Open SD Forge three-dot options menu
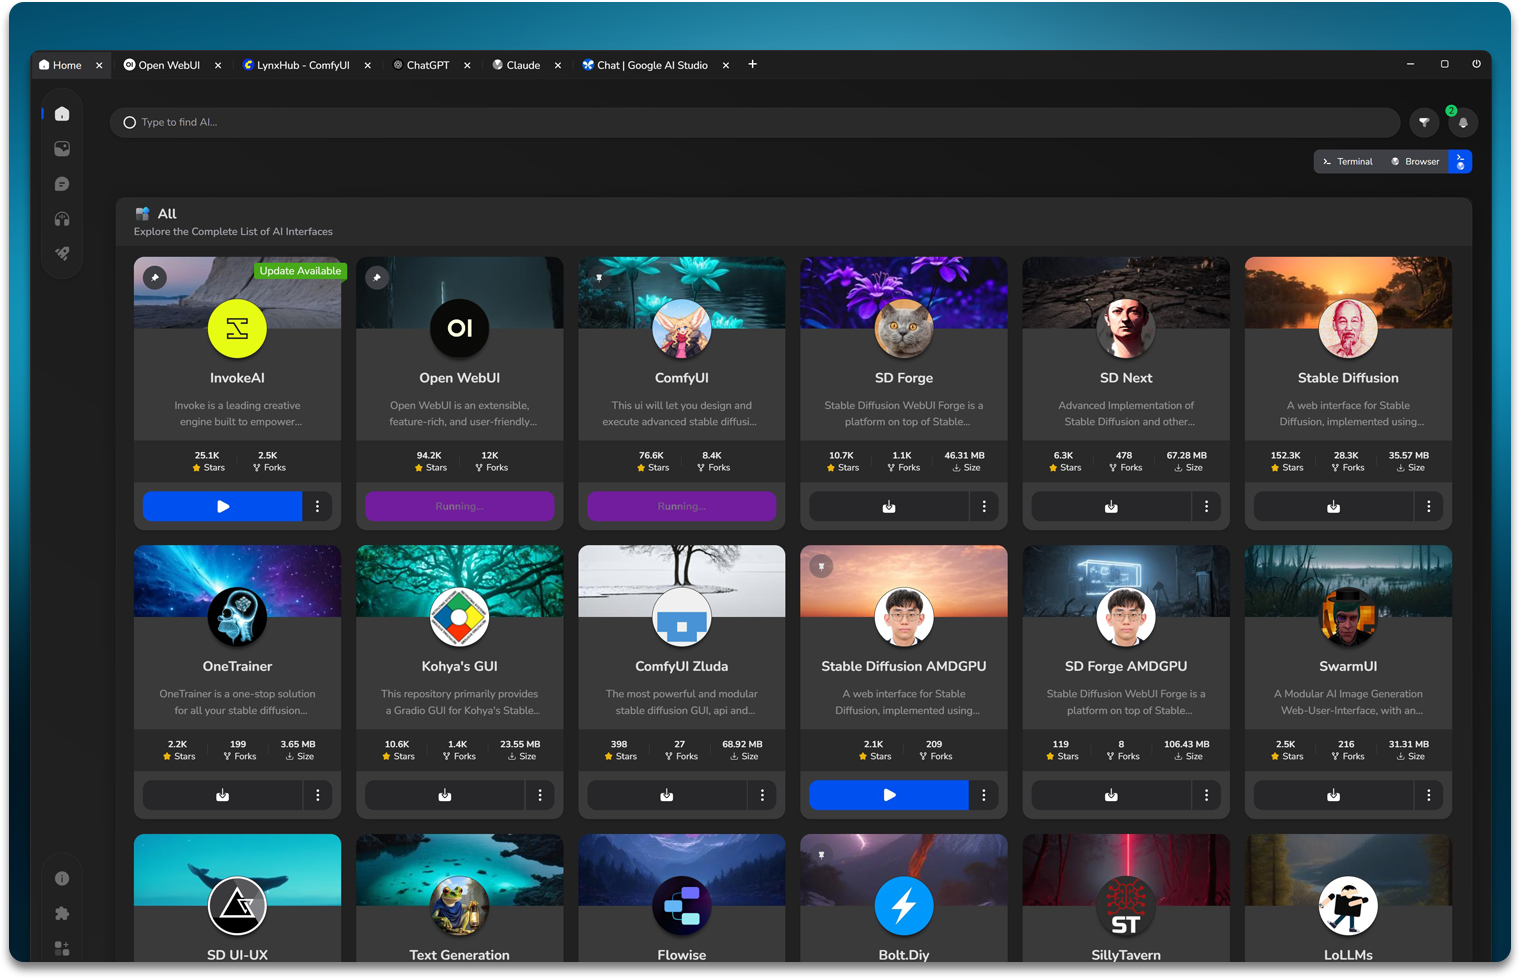The width and height of the screenshot is (1520, 978). (984, 507)
